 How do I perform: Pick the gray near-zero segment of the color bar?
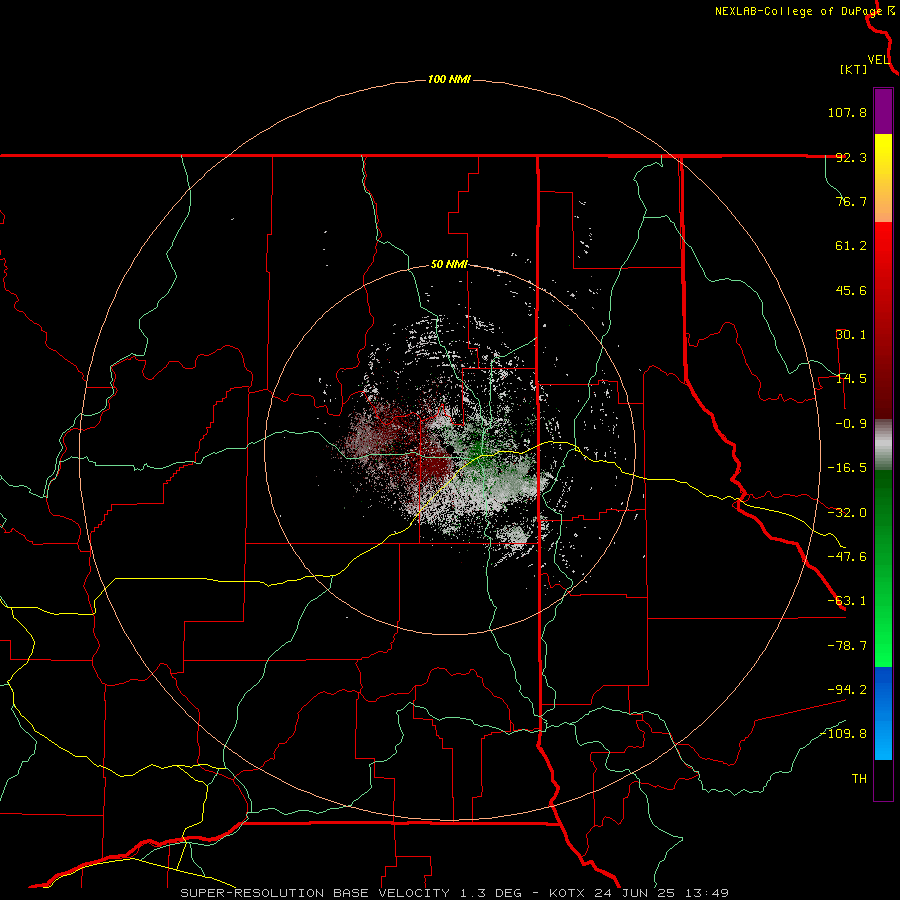coord(883,445)
